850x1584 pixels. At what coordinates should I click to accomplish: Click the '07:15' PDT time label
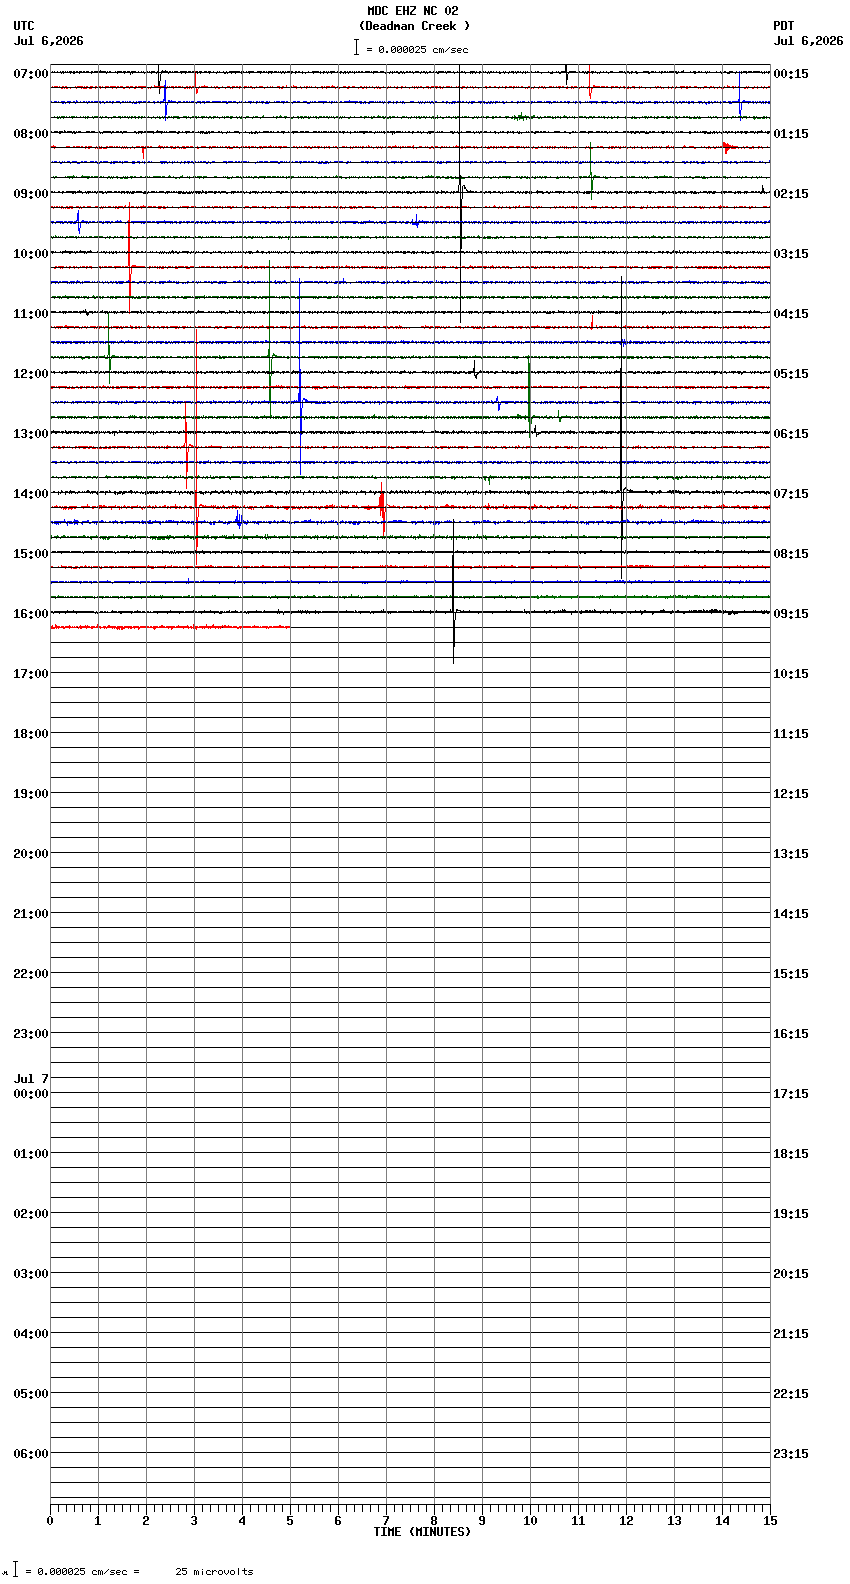(791, 494)
